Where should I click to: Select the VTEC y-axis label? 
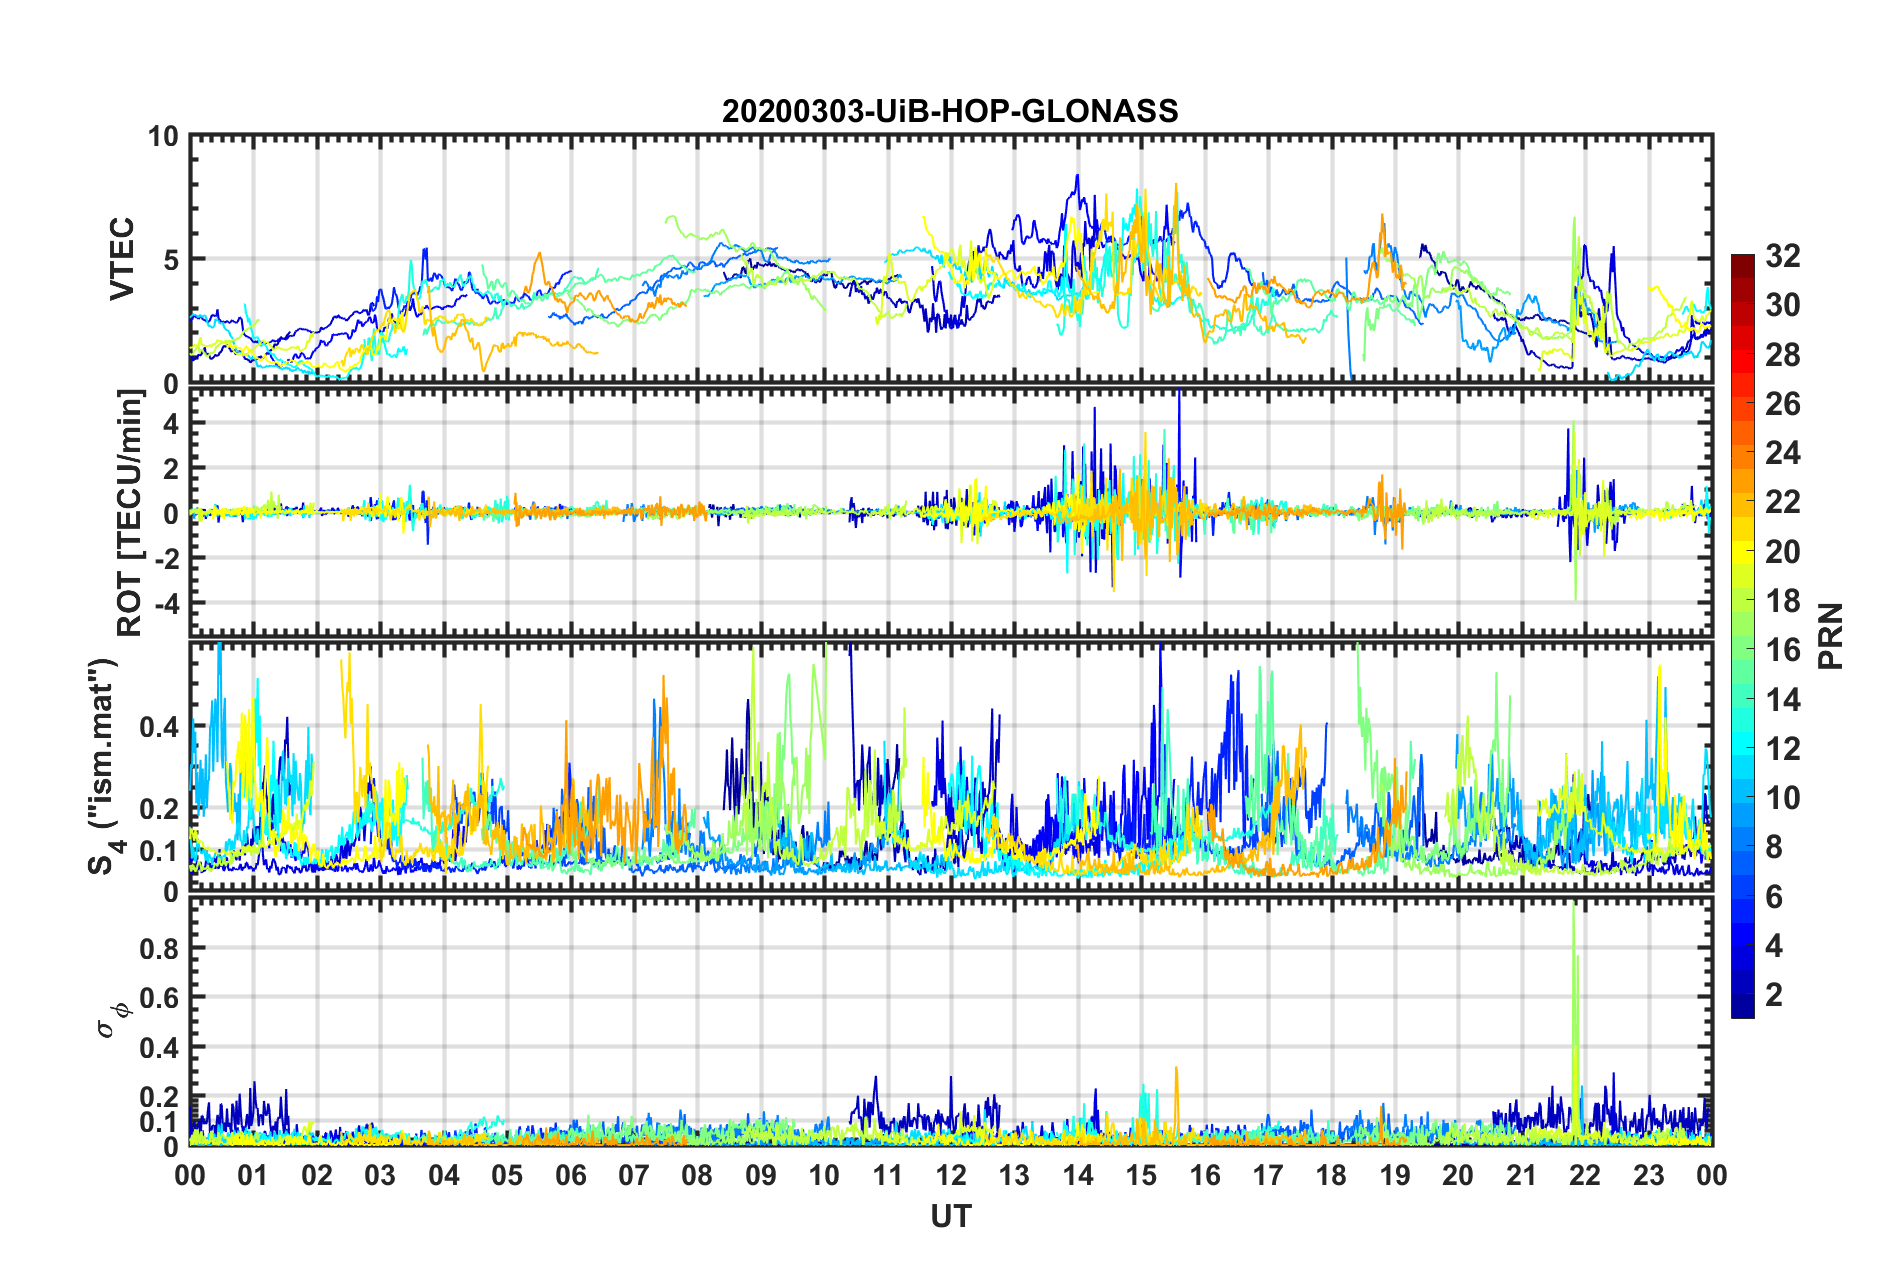121,259
